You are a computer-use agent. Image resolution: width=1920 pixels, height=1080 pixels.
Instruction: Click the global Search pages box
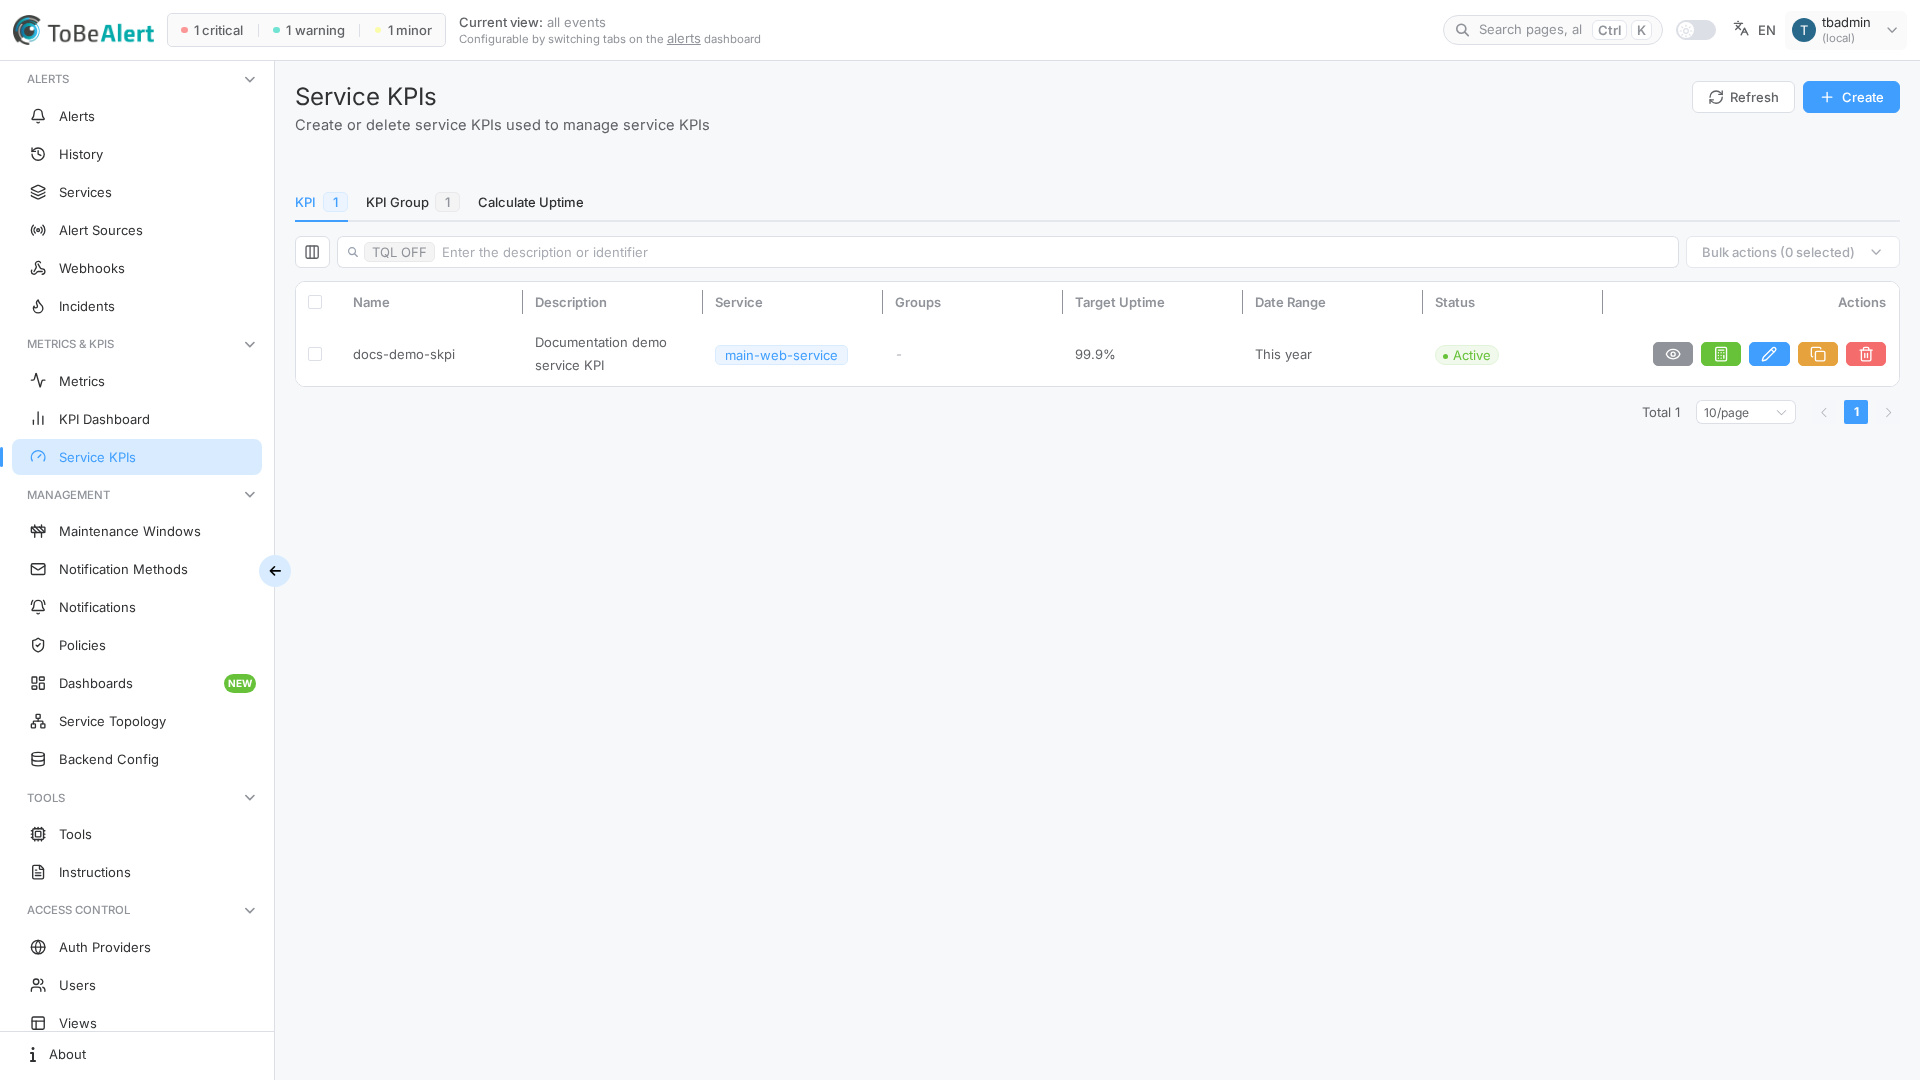tap(1552, 30)
